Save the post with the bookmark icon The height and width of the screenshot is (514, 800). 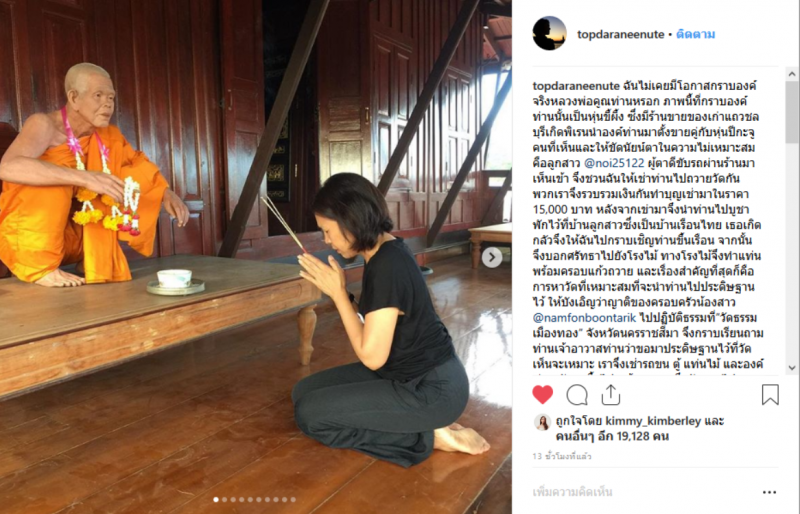click(770, 395)
